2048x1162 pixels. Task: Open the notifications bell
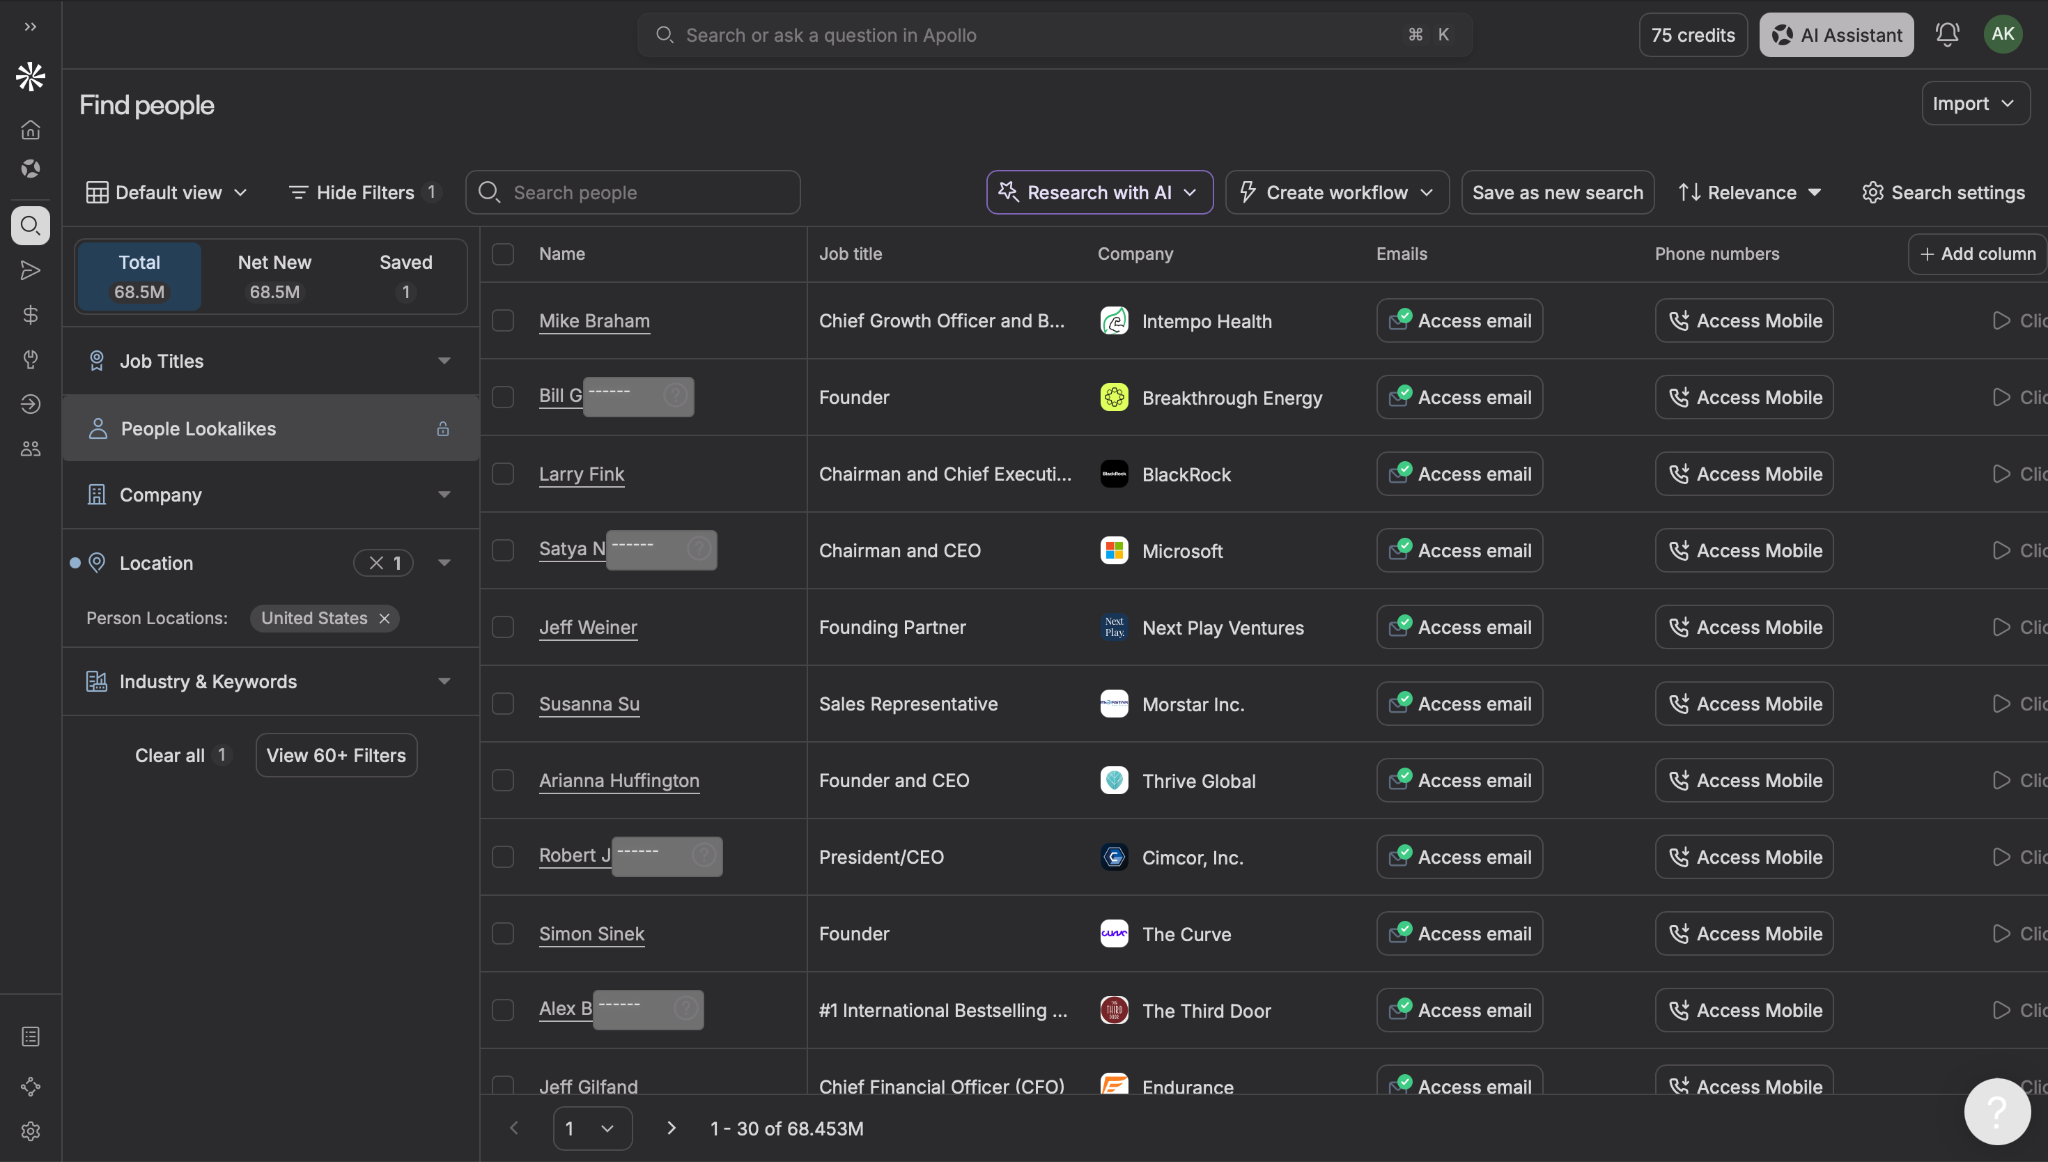click(1947, 35)
